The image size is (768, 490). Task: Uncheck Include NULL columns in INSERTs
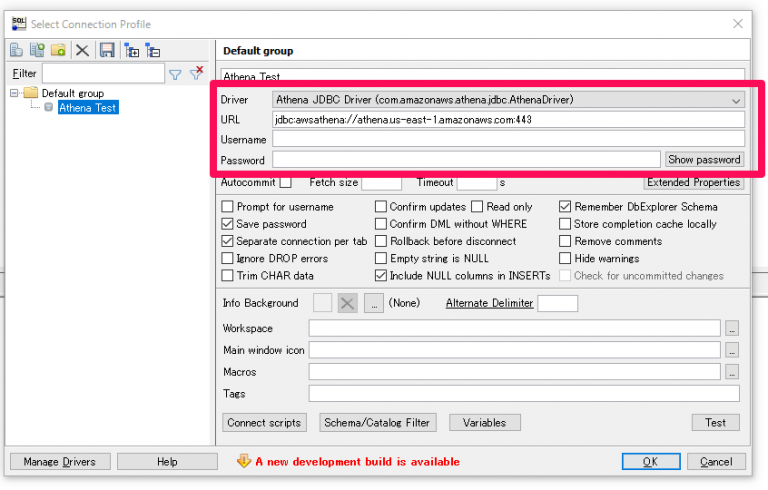click(381, 275)
